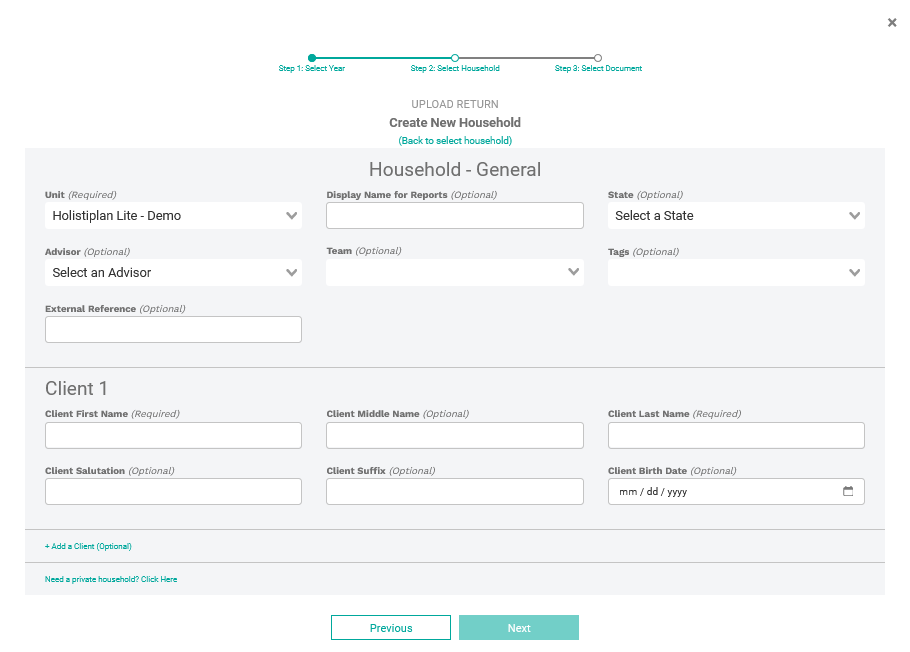Expand the Team dropdown

click(454, 272)
